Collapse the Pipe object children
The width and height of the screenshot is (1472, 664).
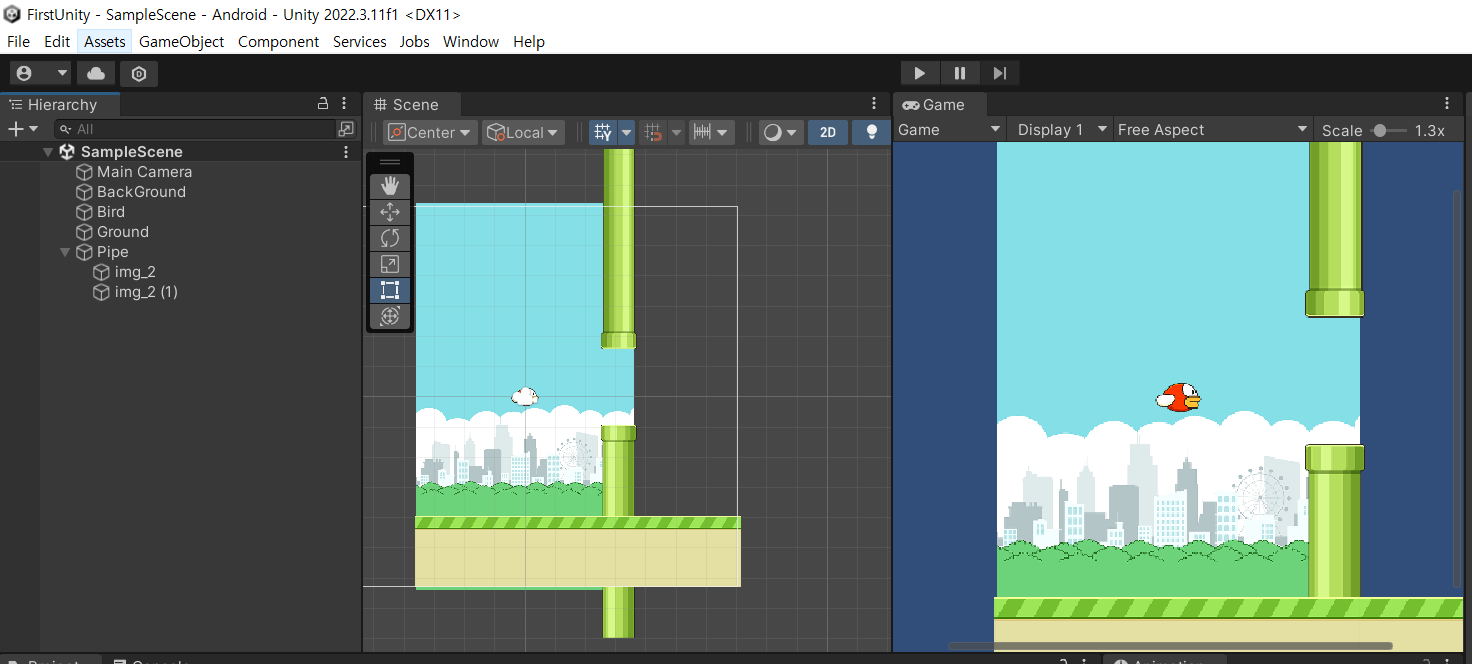click(x=66, y=252)
